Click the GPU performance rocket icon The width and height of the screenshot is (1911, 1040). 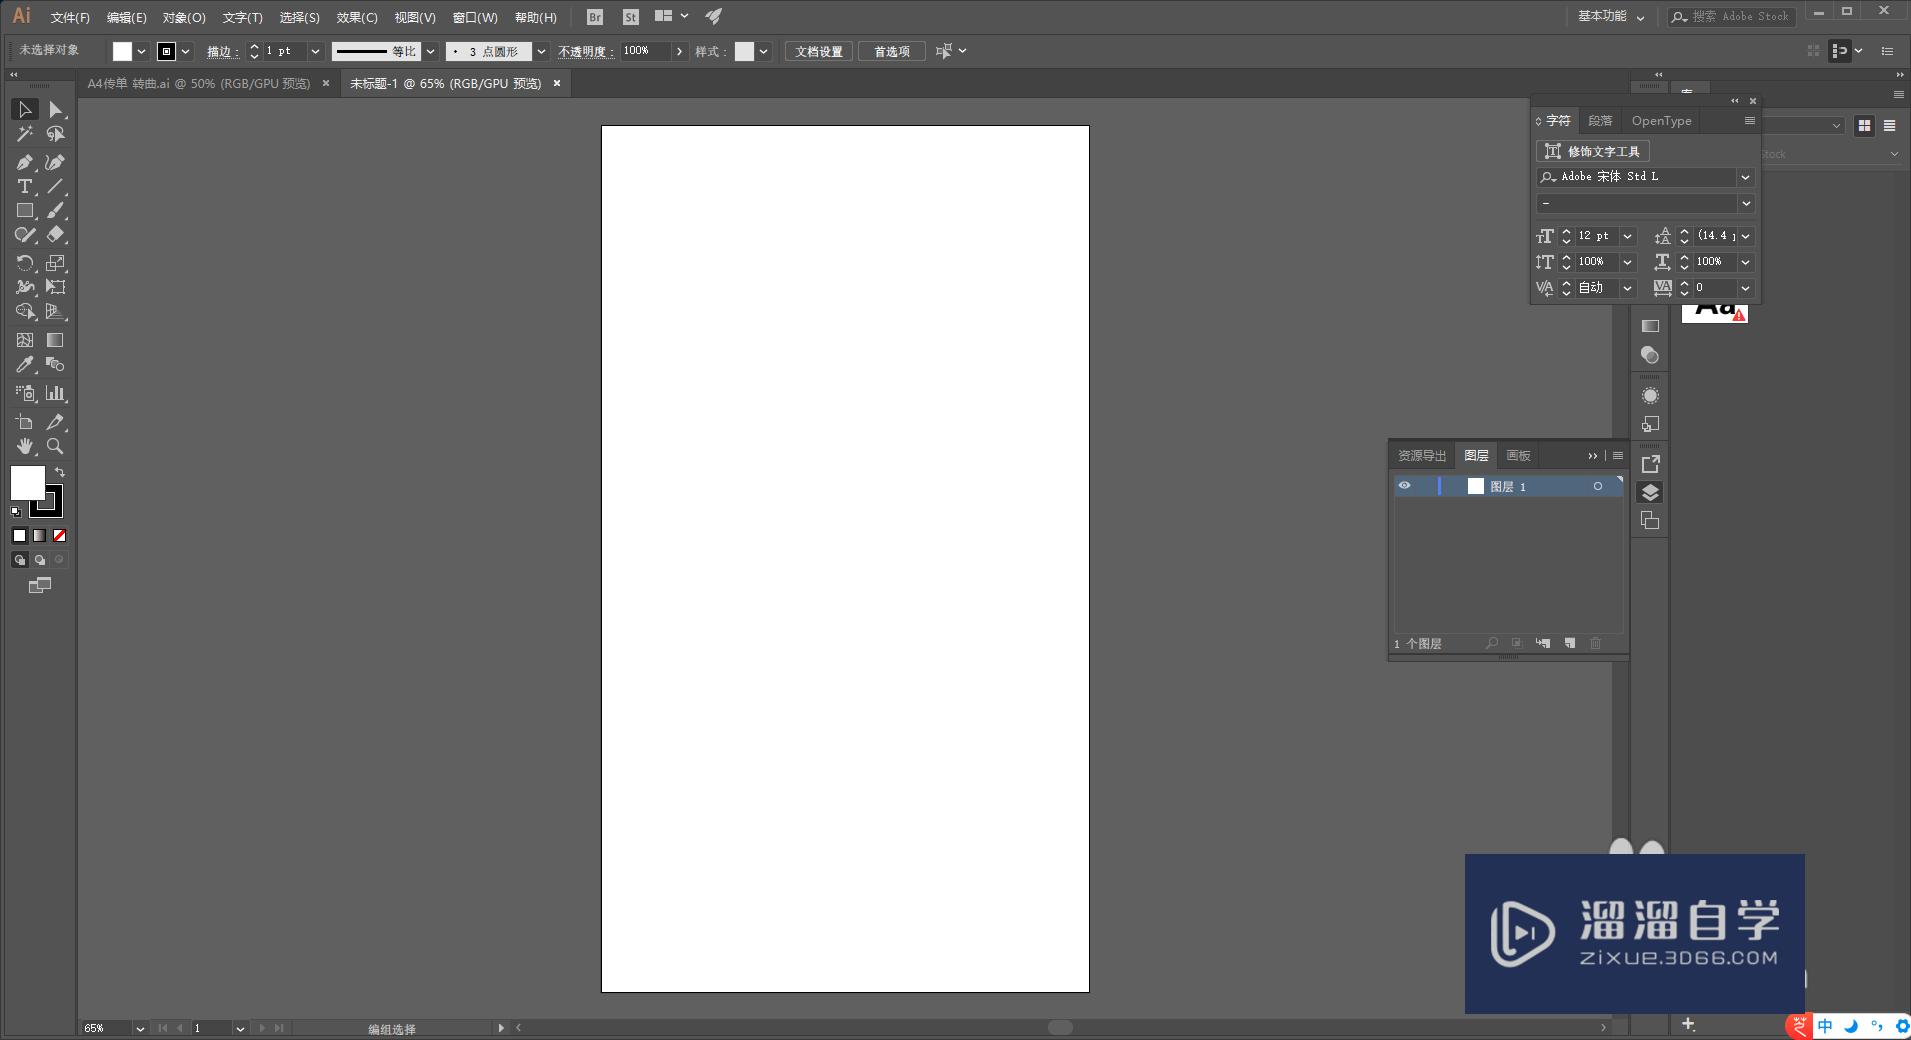(713, 17)
